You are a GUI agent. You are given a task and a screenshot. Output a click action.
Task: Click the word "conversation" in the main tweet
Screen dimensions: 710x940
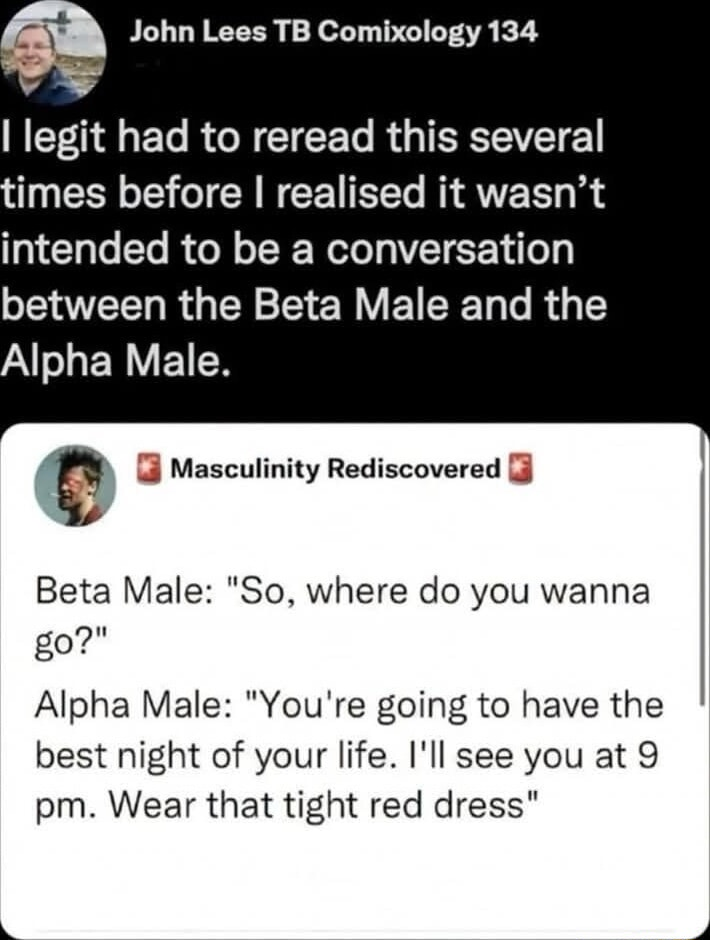[452, 249]
